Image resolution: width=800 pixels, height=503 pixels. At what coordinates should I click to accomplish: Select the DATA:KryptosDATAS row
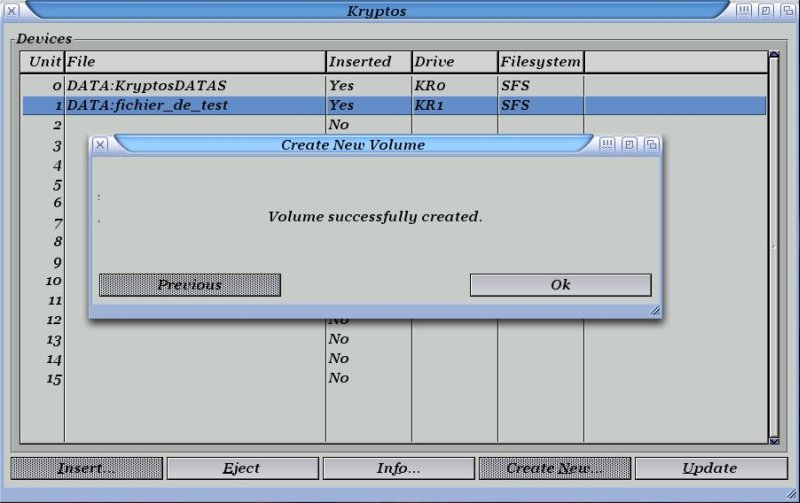(394, 86)
